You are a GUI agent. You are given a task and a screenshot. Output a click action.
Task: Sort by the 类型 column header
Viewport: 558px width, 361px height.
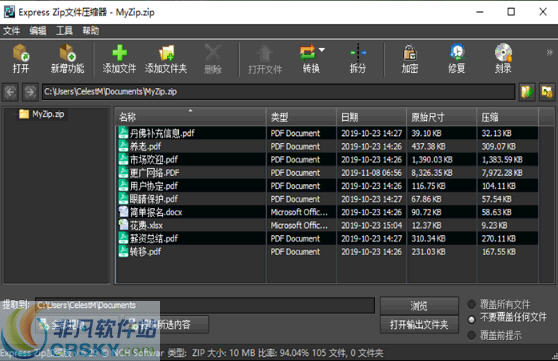point(301,117)
